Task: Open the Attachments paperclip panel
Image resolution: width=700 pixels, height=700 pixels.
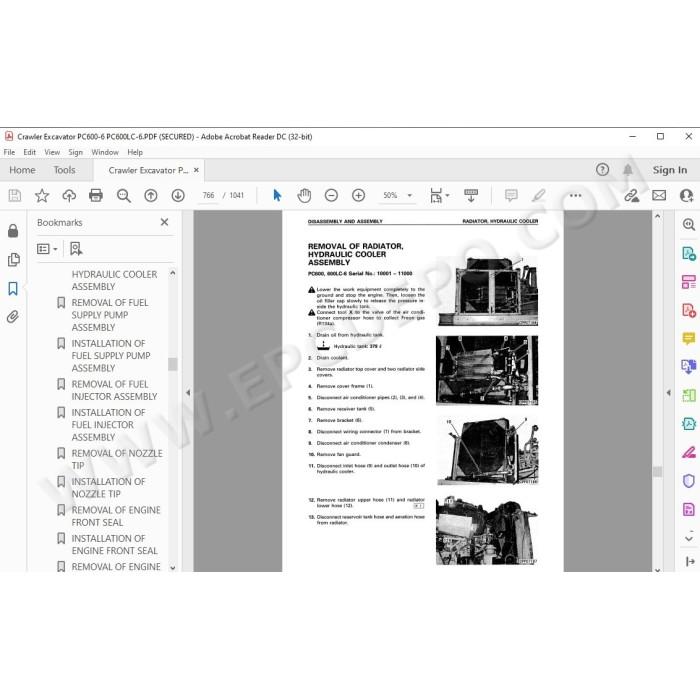Action: (13, 317)
